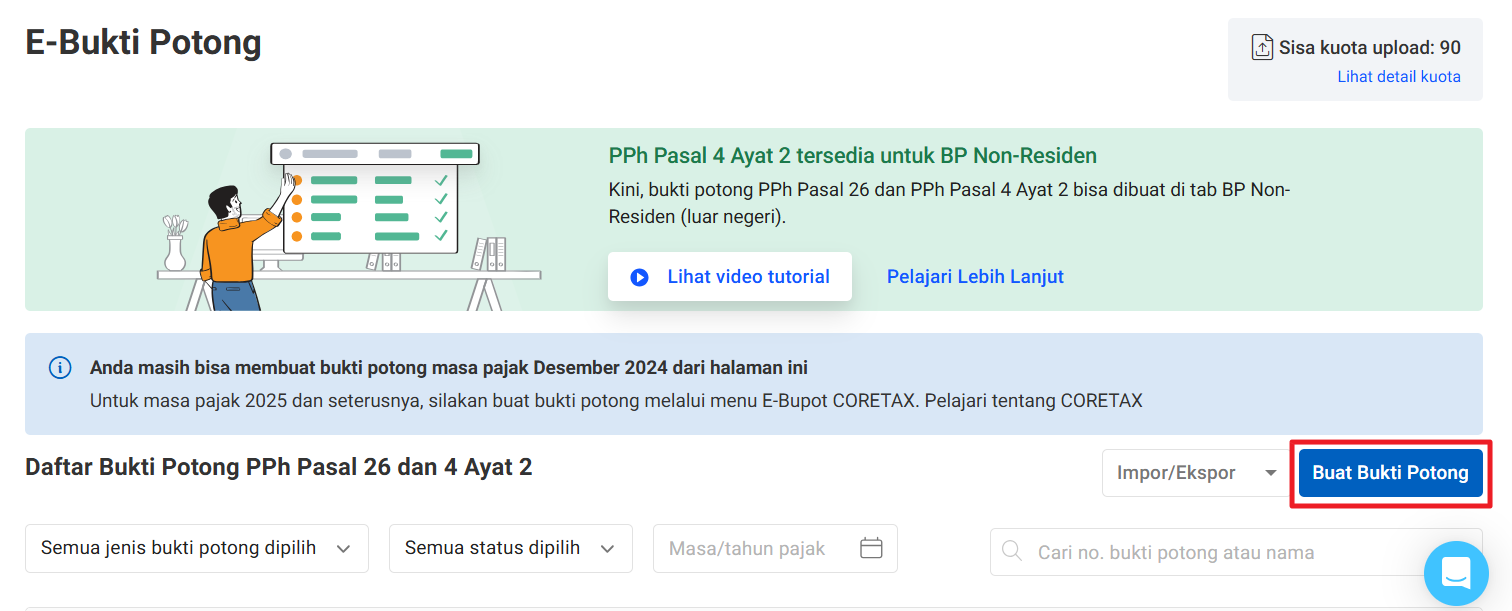Open the Lihat detail kuota link
This screenshot has height=611, width=1512.
pos(1398,77)
